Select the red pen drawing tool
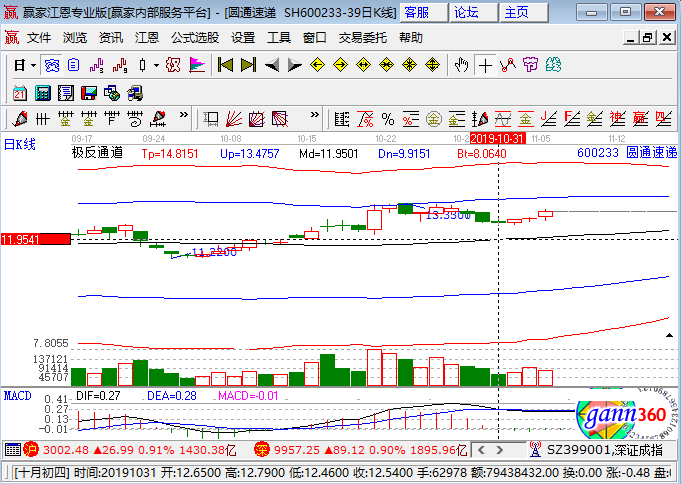 [20, 119]
